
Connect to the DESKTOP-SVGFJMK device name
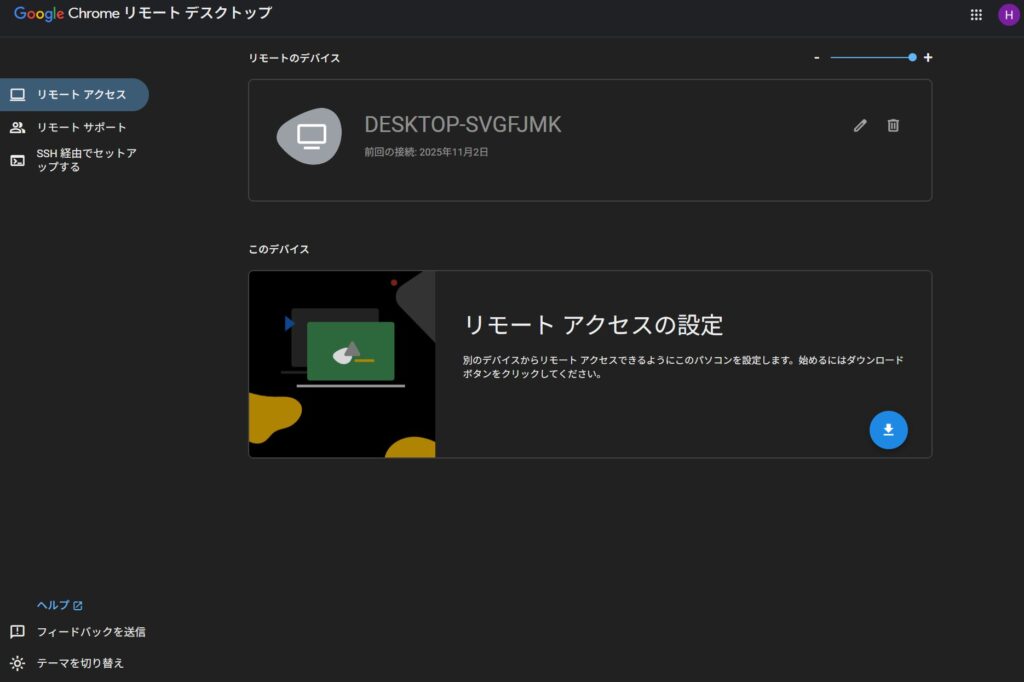click(462, 125)
